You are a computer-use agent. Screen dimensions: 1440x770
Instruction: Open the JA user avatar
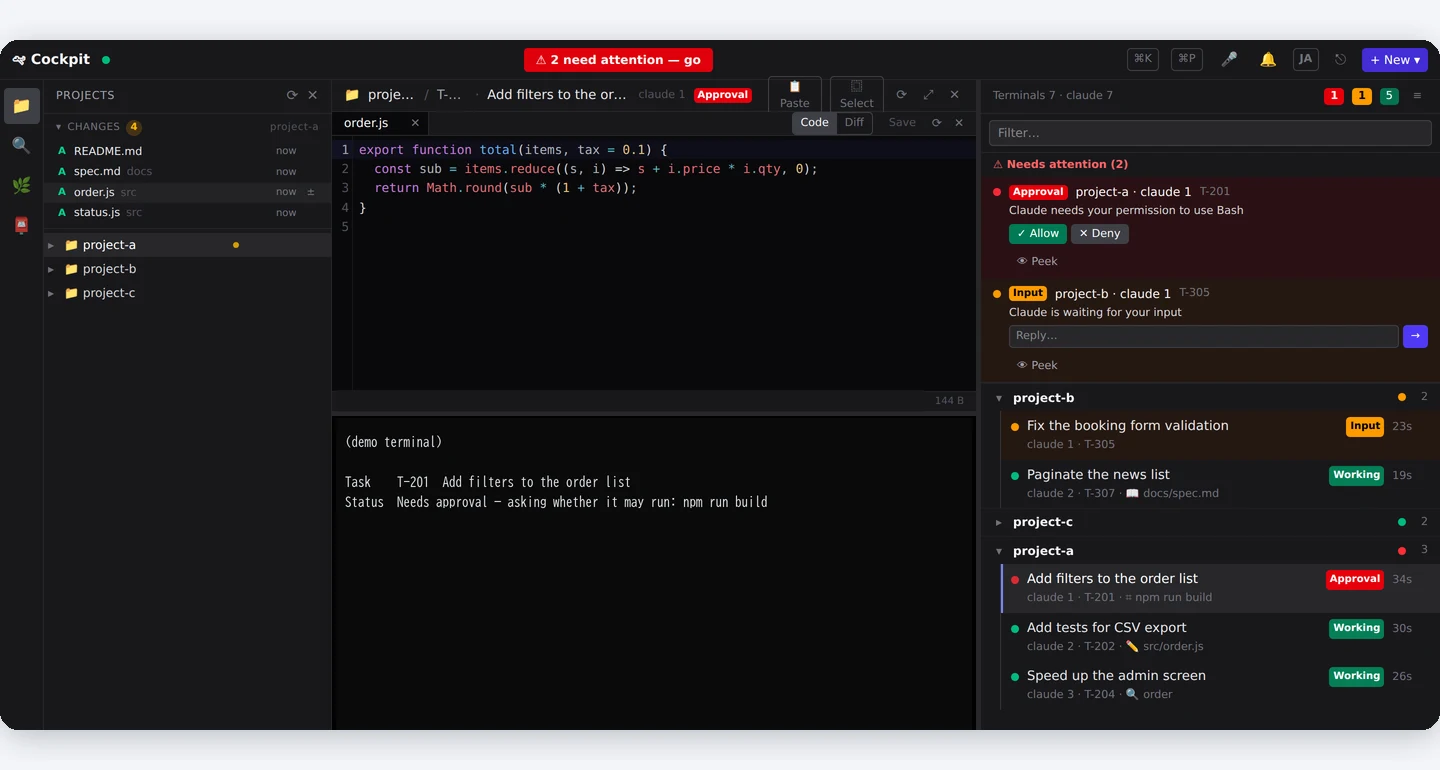point(1305,59)
